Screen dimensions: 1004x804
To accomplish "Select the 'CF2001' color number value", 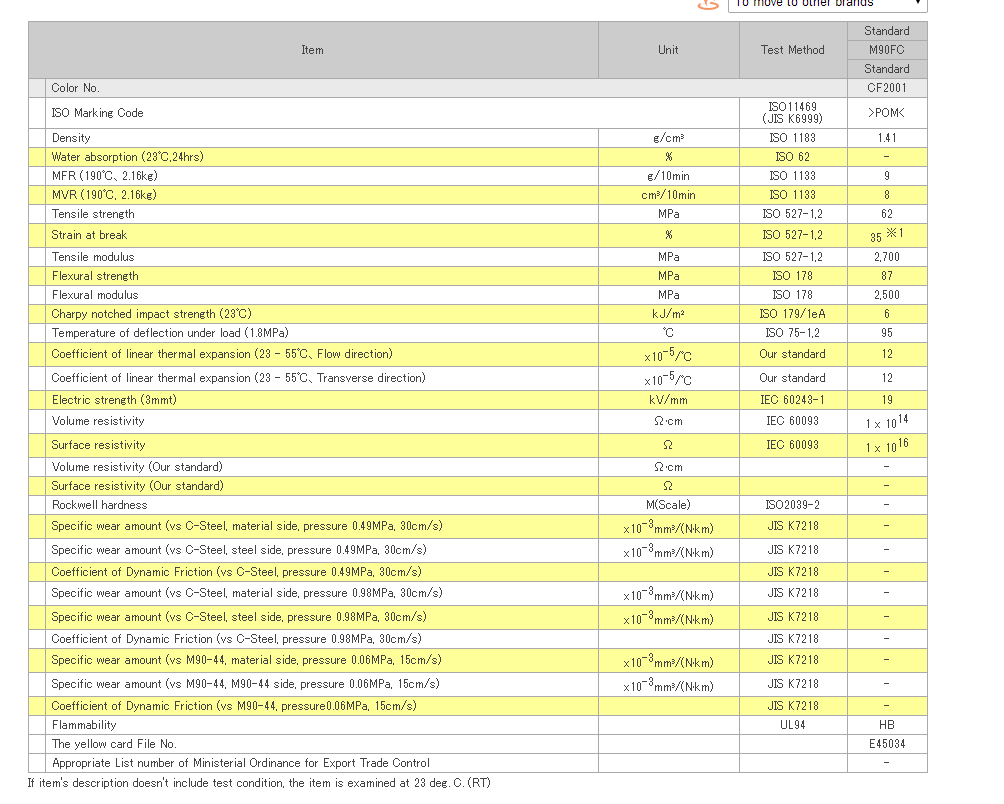I will tap(887, 88).
